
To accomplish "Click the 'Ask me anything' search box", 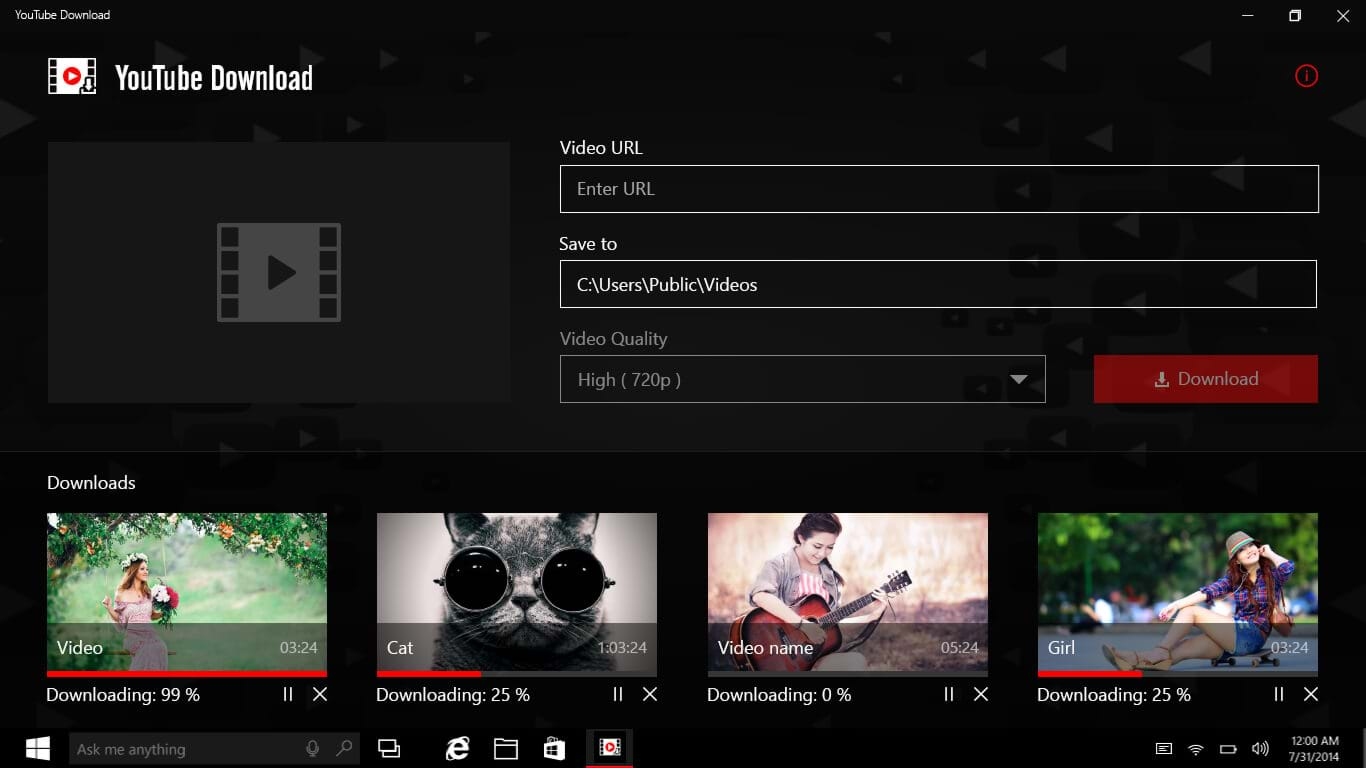I will tap(214, 749).
